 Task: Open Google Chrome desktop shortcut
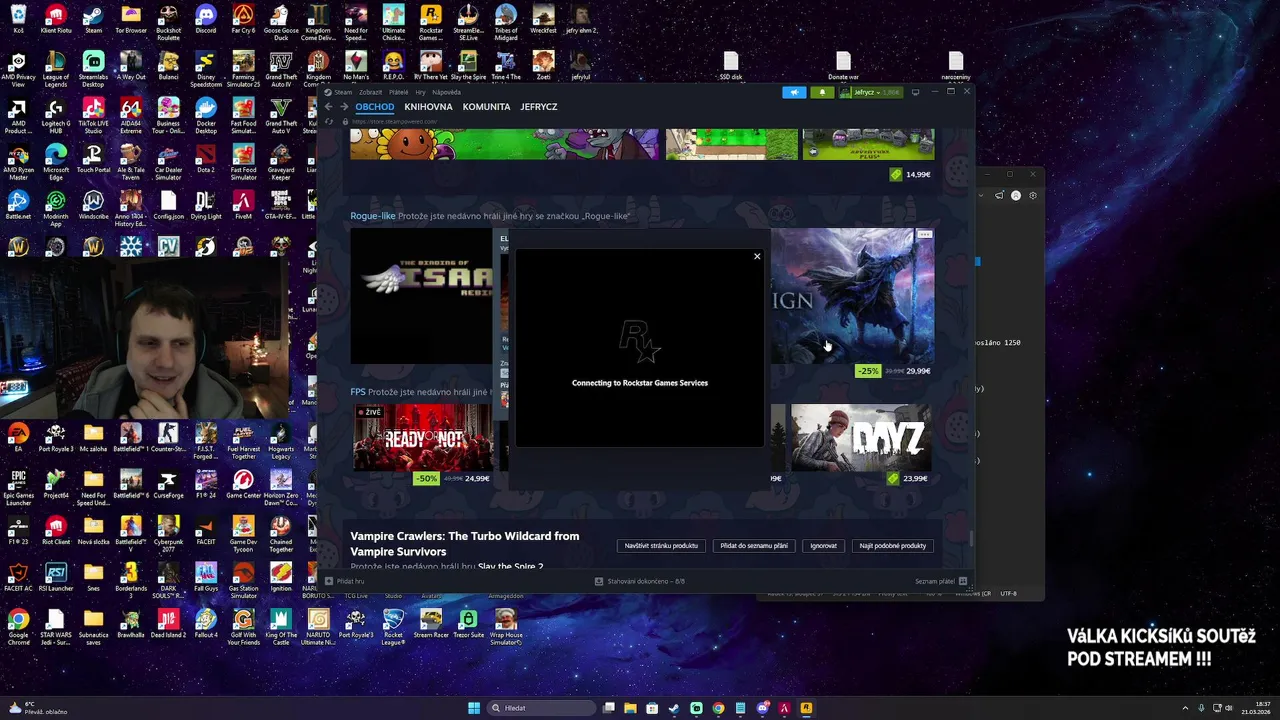pyautogui.click(x=18, y=626)
